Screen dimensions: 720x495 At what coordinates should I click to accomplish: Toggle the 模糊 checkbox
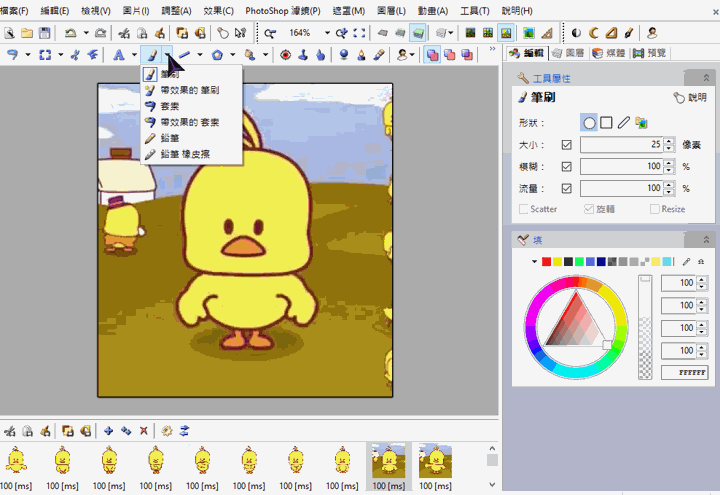(567, 166)
